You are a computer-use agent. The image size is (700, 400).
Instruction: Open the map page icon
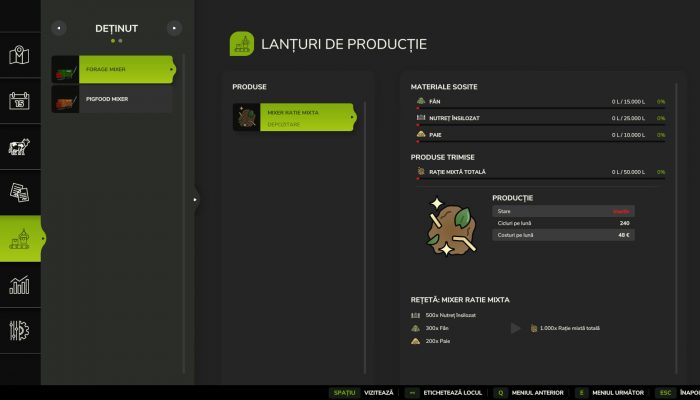pyautogui.click(x=19, y=55)
